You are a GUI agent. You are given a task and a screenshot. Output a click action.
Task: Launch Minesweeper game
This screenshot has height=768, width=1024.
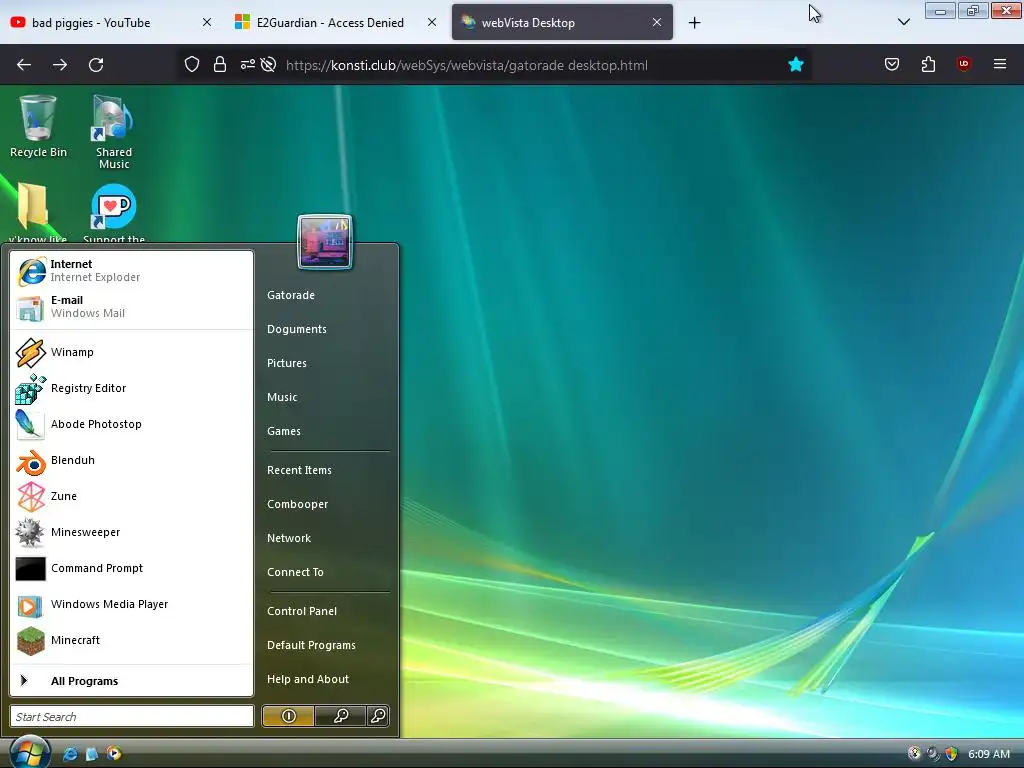tap(131, 532)
